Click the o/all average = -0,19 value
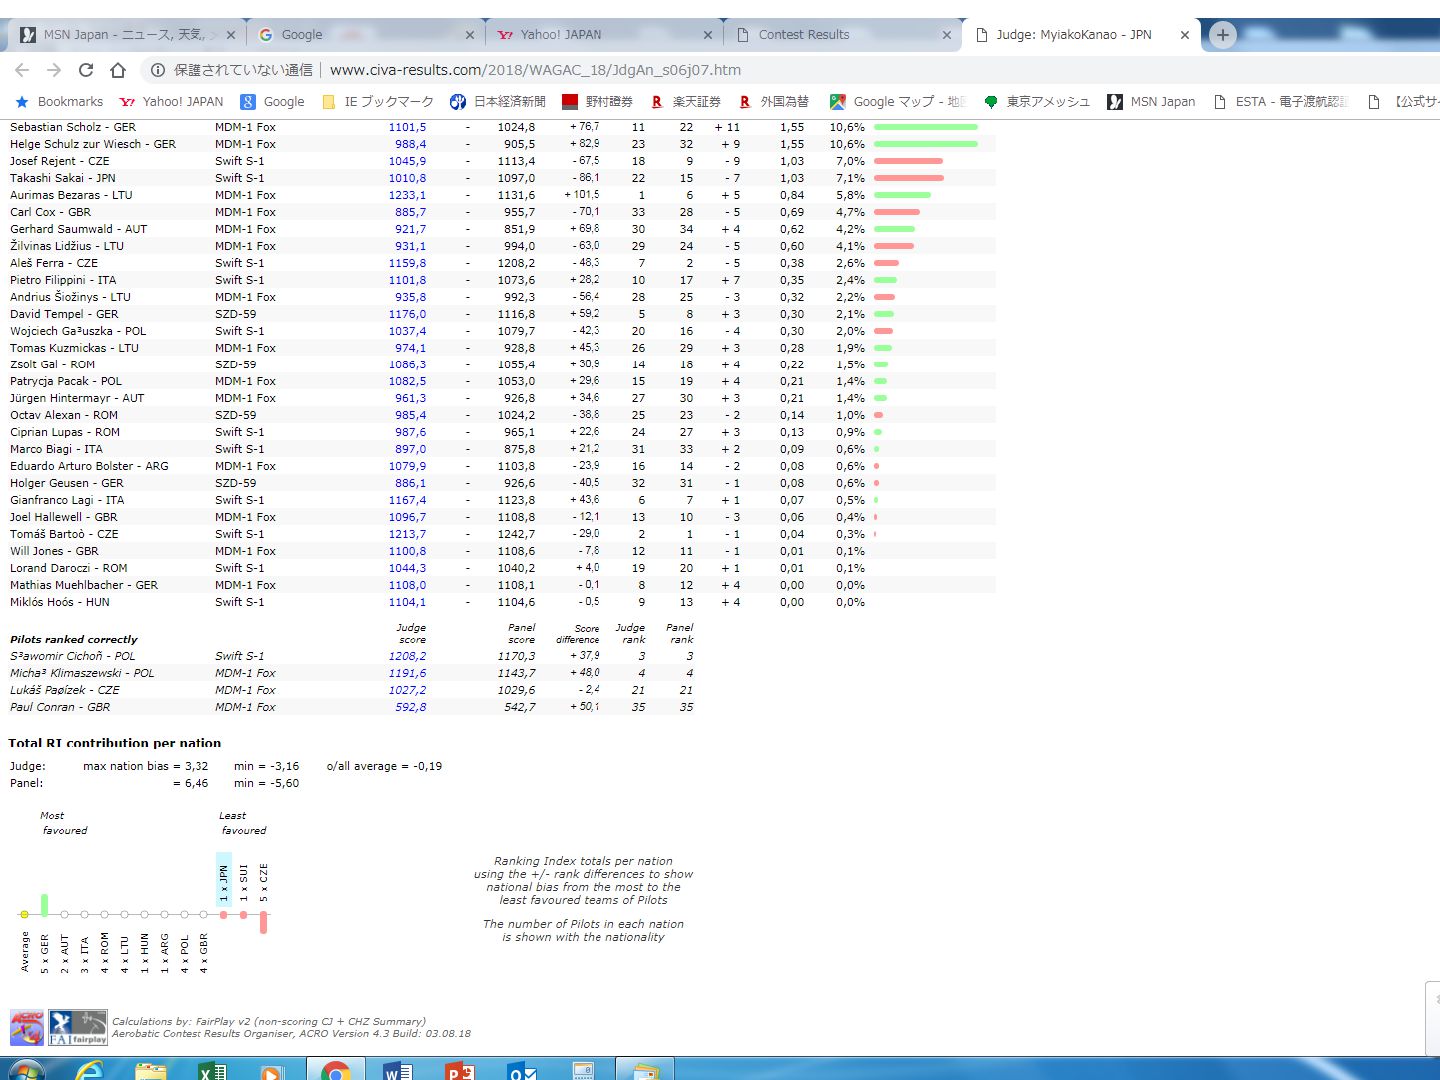Image resolution: width=1440 pixels, height=1080 pixels. [384, 766]
